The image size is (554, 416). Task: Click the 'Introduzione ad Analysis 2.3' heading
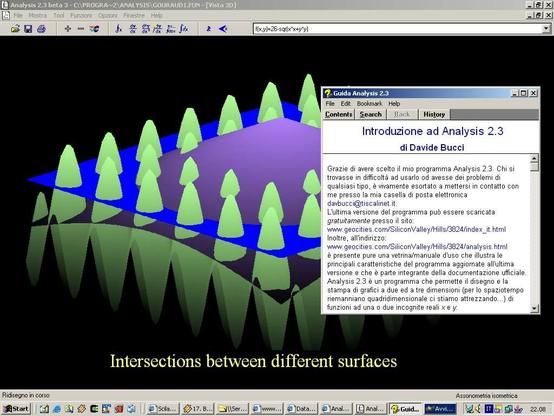click(432, 131)
